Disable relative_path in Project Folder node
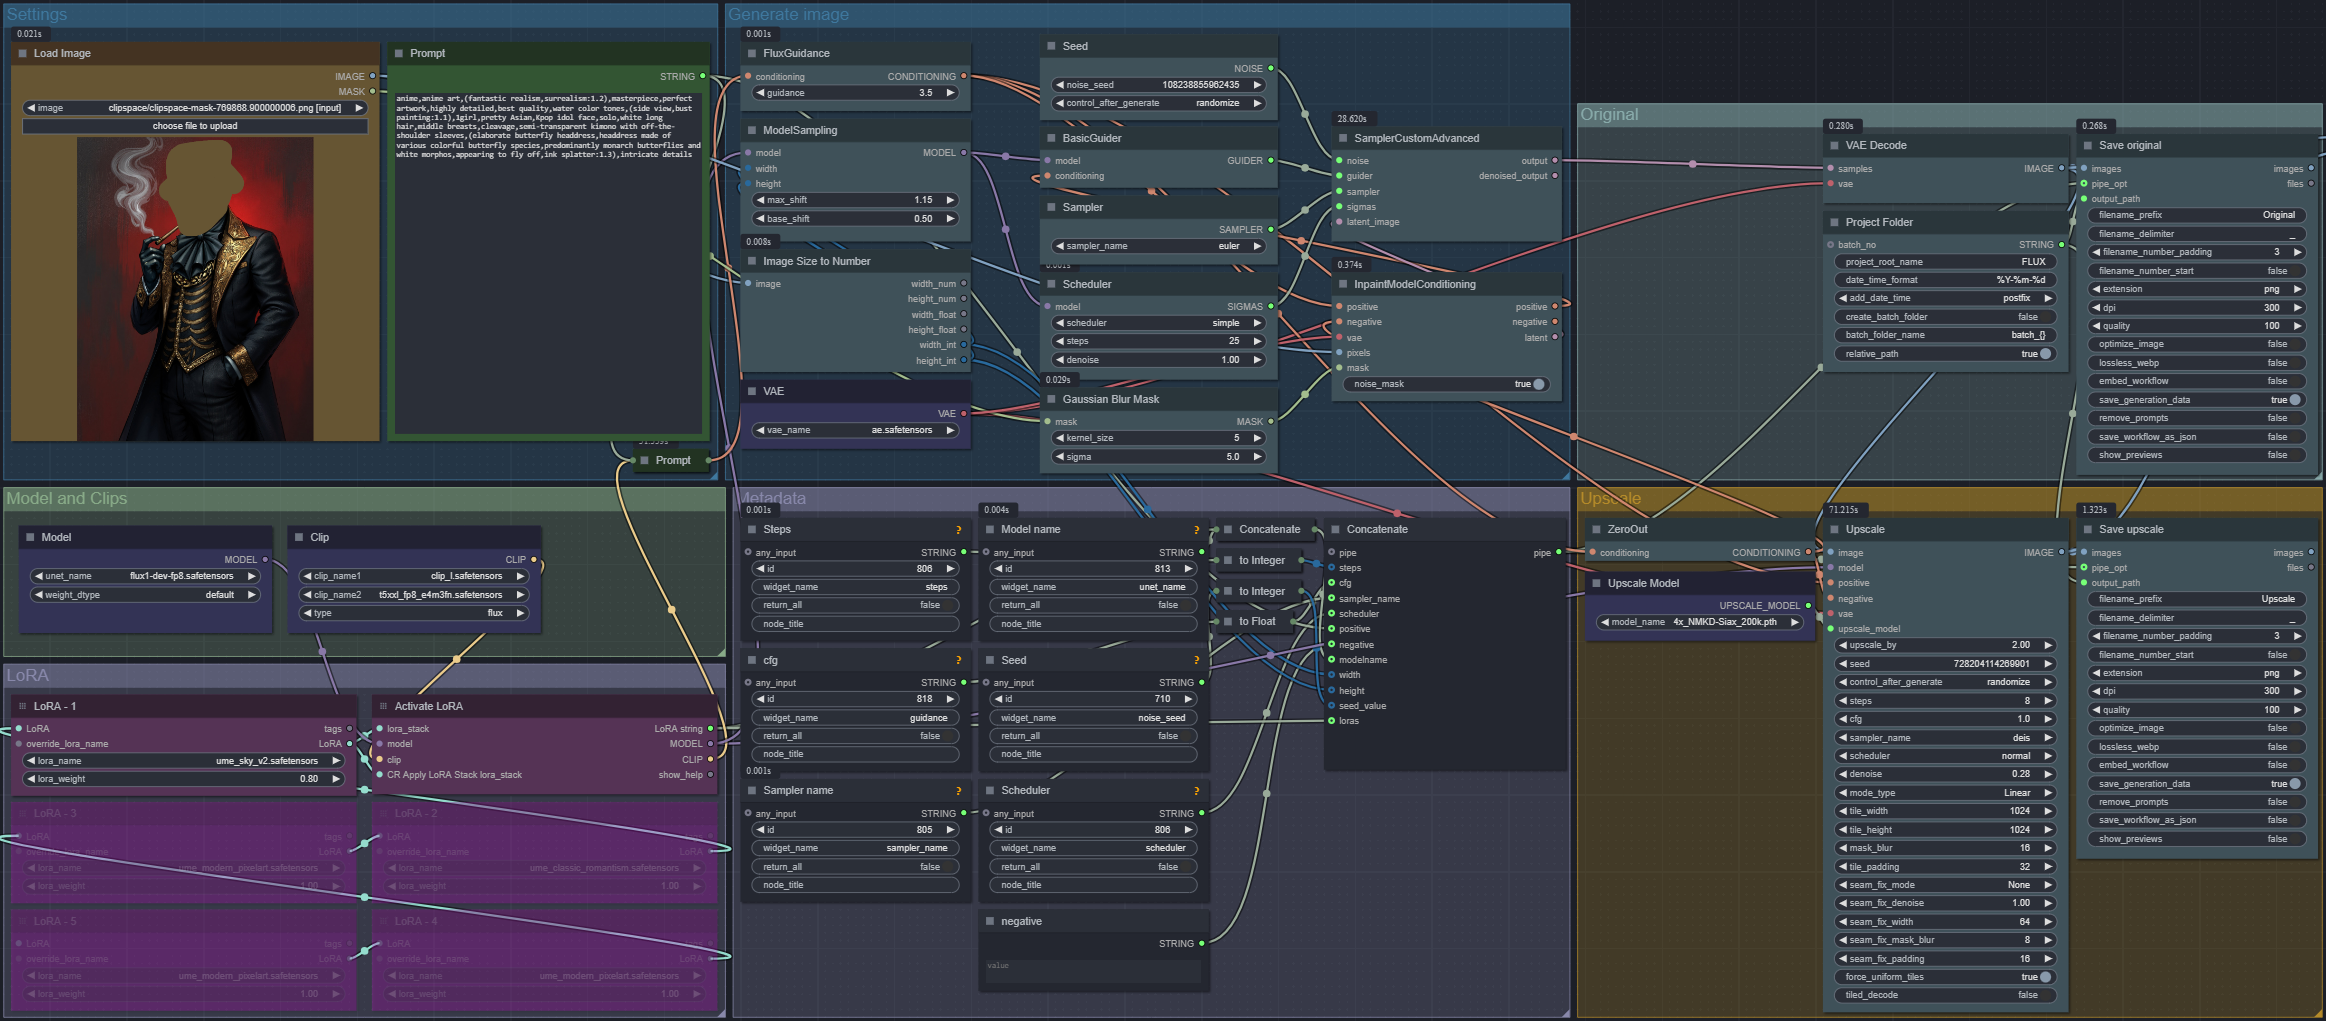 coord(2045,354)
